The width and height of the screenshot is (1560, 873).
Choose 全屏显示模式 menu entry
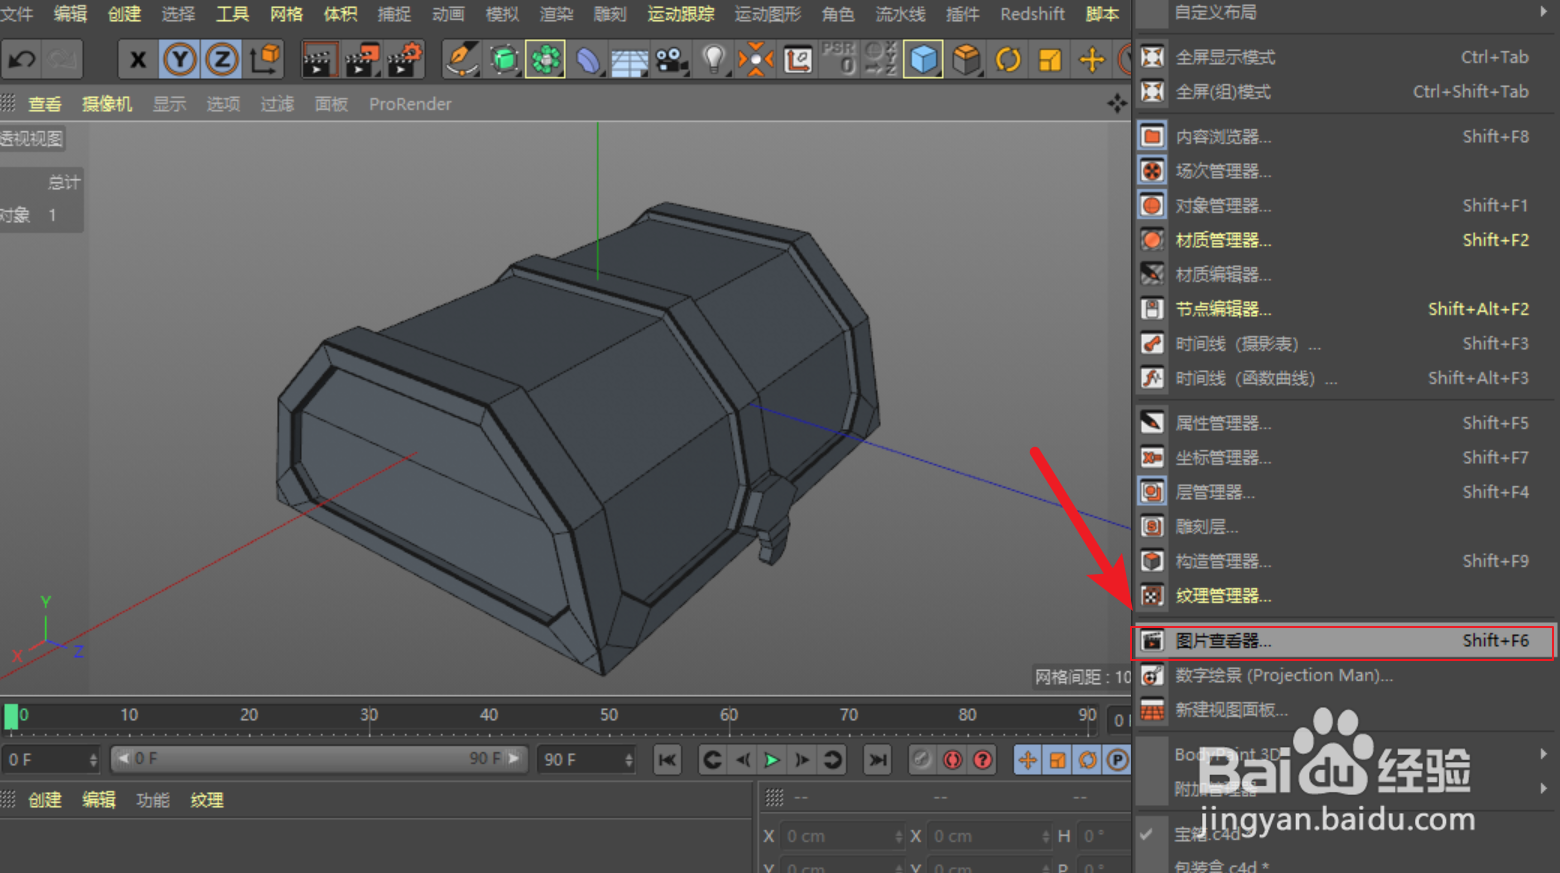[1343, 57]
